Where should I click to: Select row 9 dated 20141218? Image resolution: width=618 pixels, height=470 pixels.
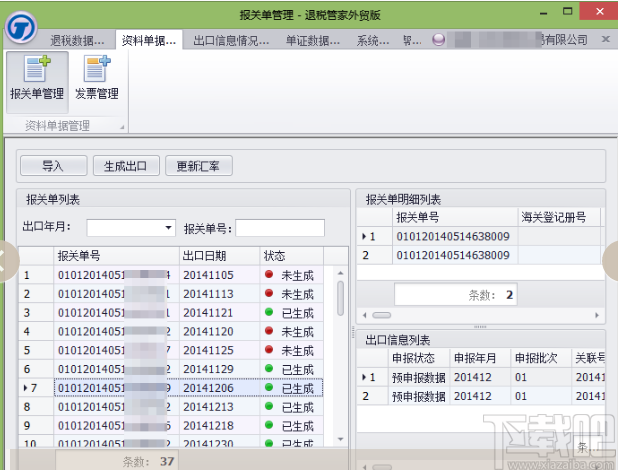point(171,425)
